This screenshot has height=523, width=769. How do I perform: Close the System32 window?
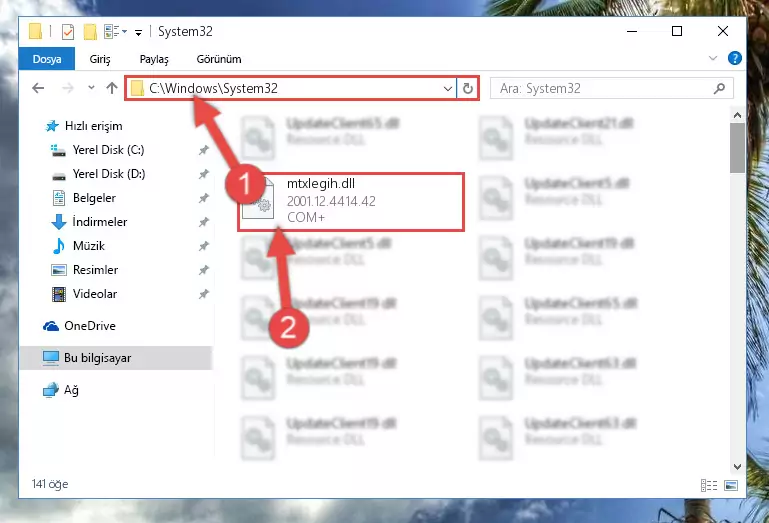click(x=722, y=31)
